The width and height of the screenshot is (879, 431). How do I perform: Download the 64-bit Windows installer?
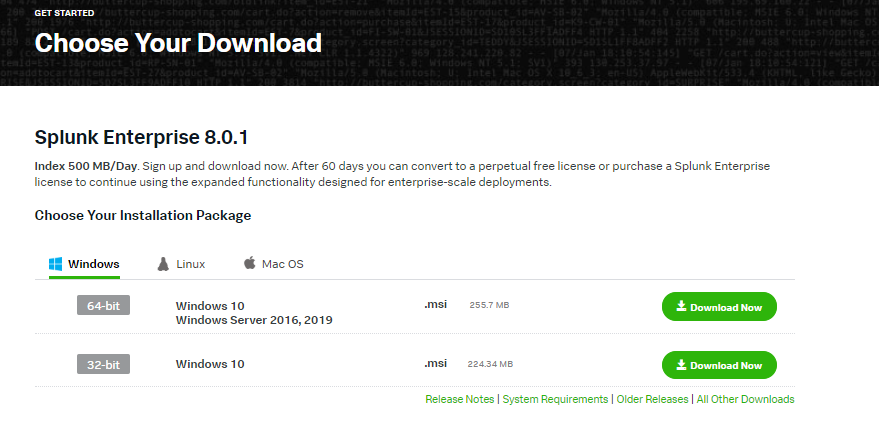719,307
